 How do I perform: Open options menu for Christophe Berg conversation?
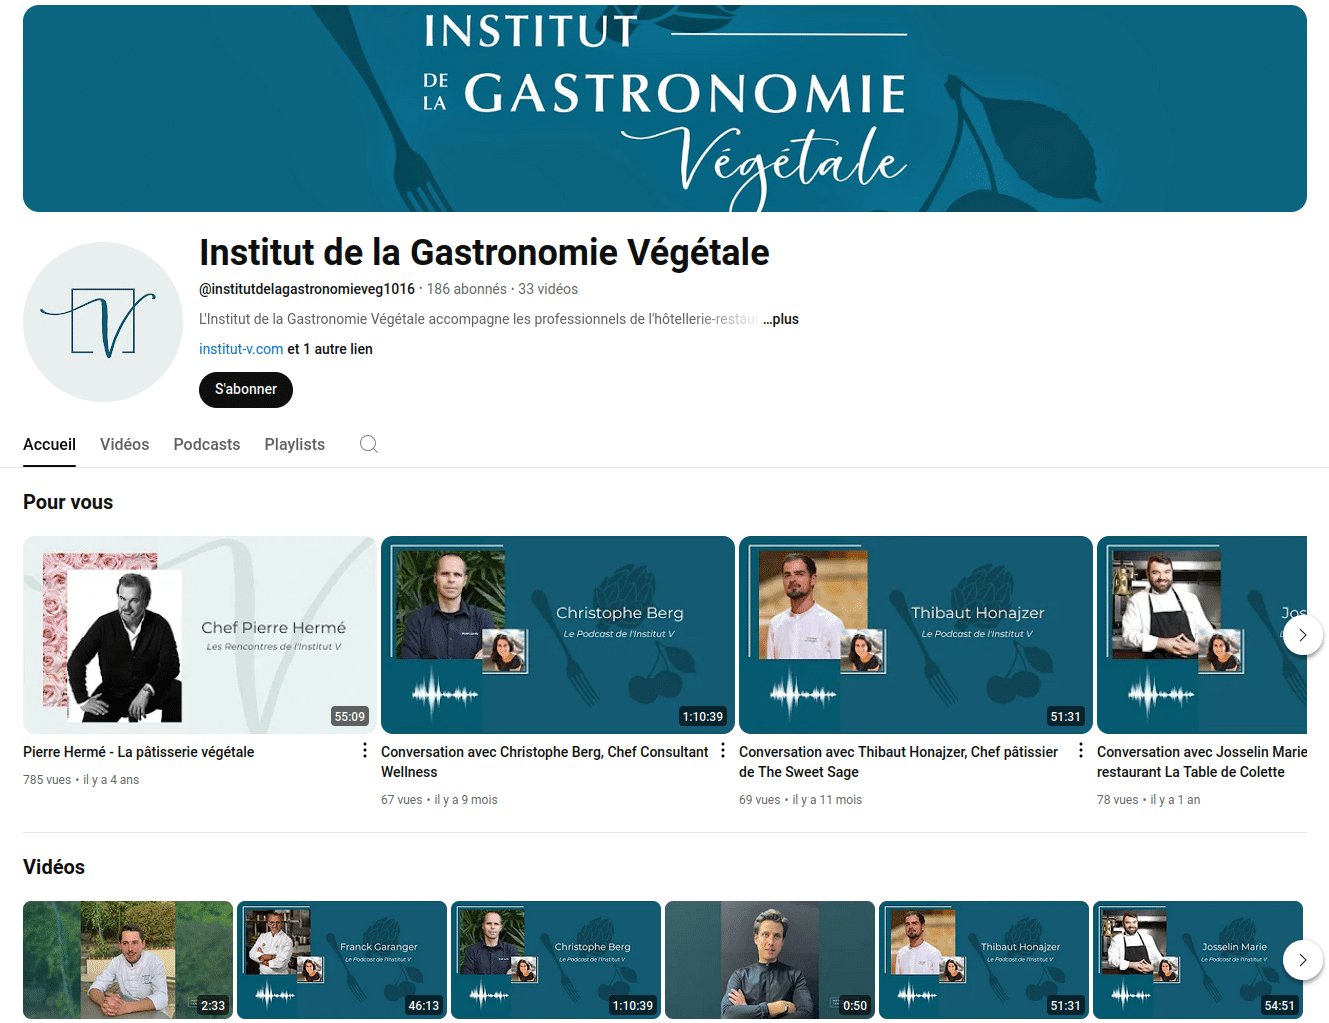point(723,751)
